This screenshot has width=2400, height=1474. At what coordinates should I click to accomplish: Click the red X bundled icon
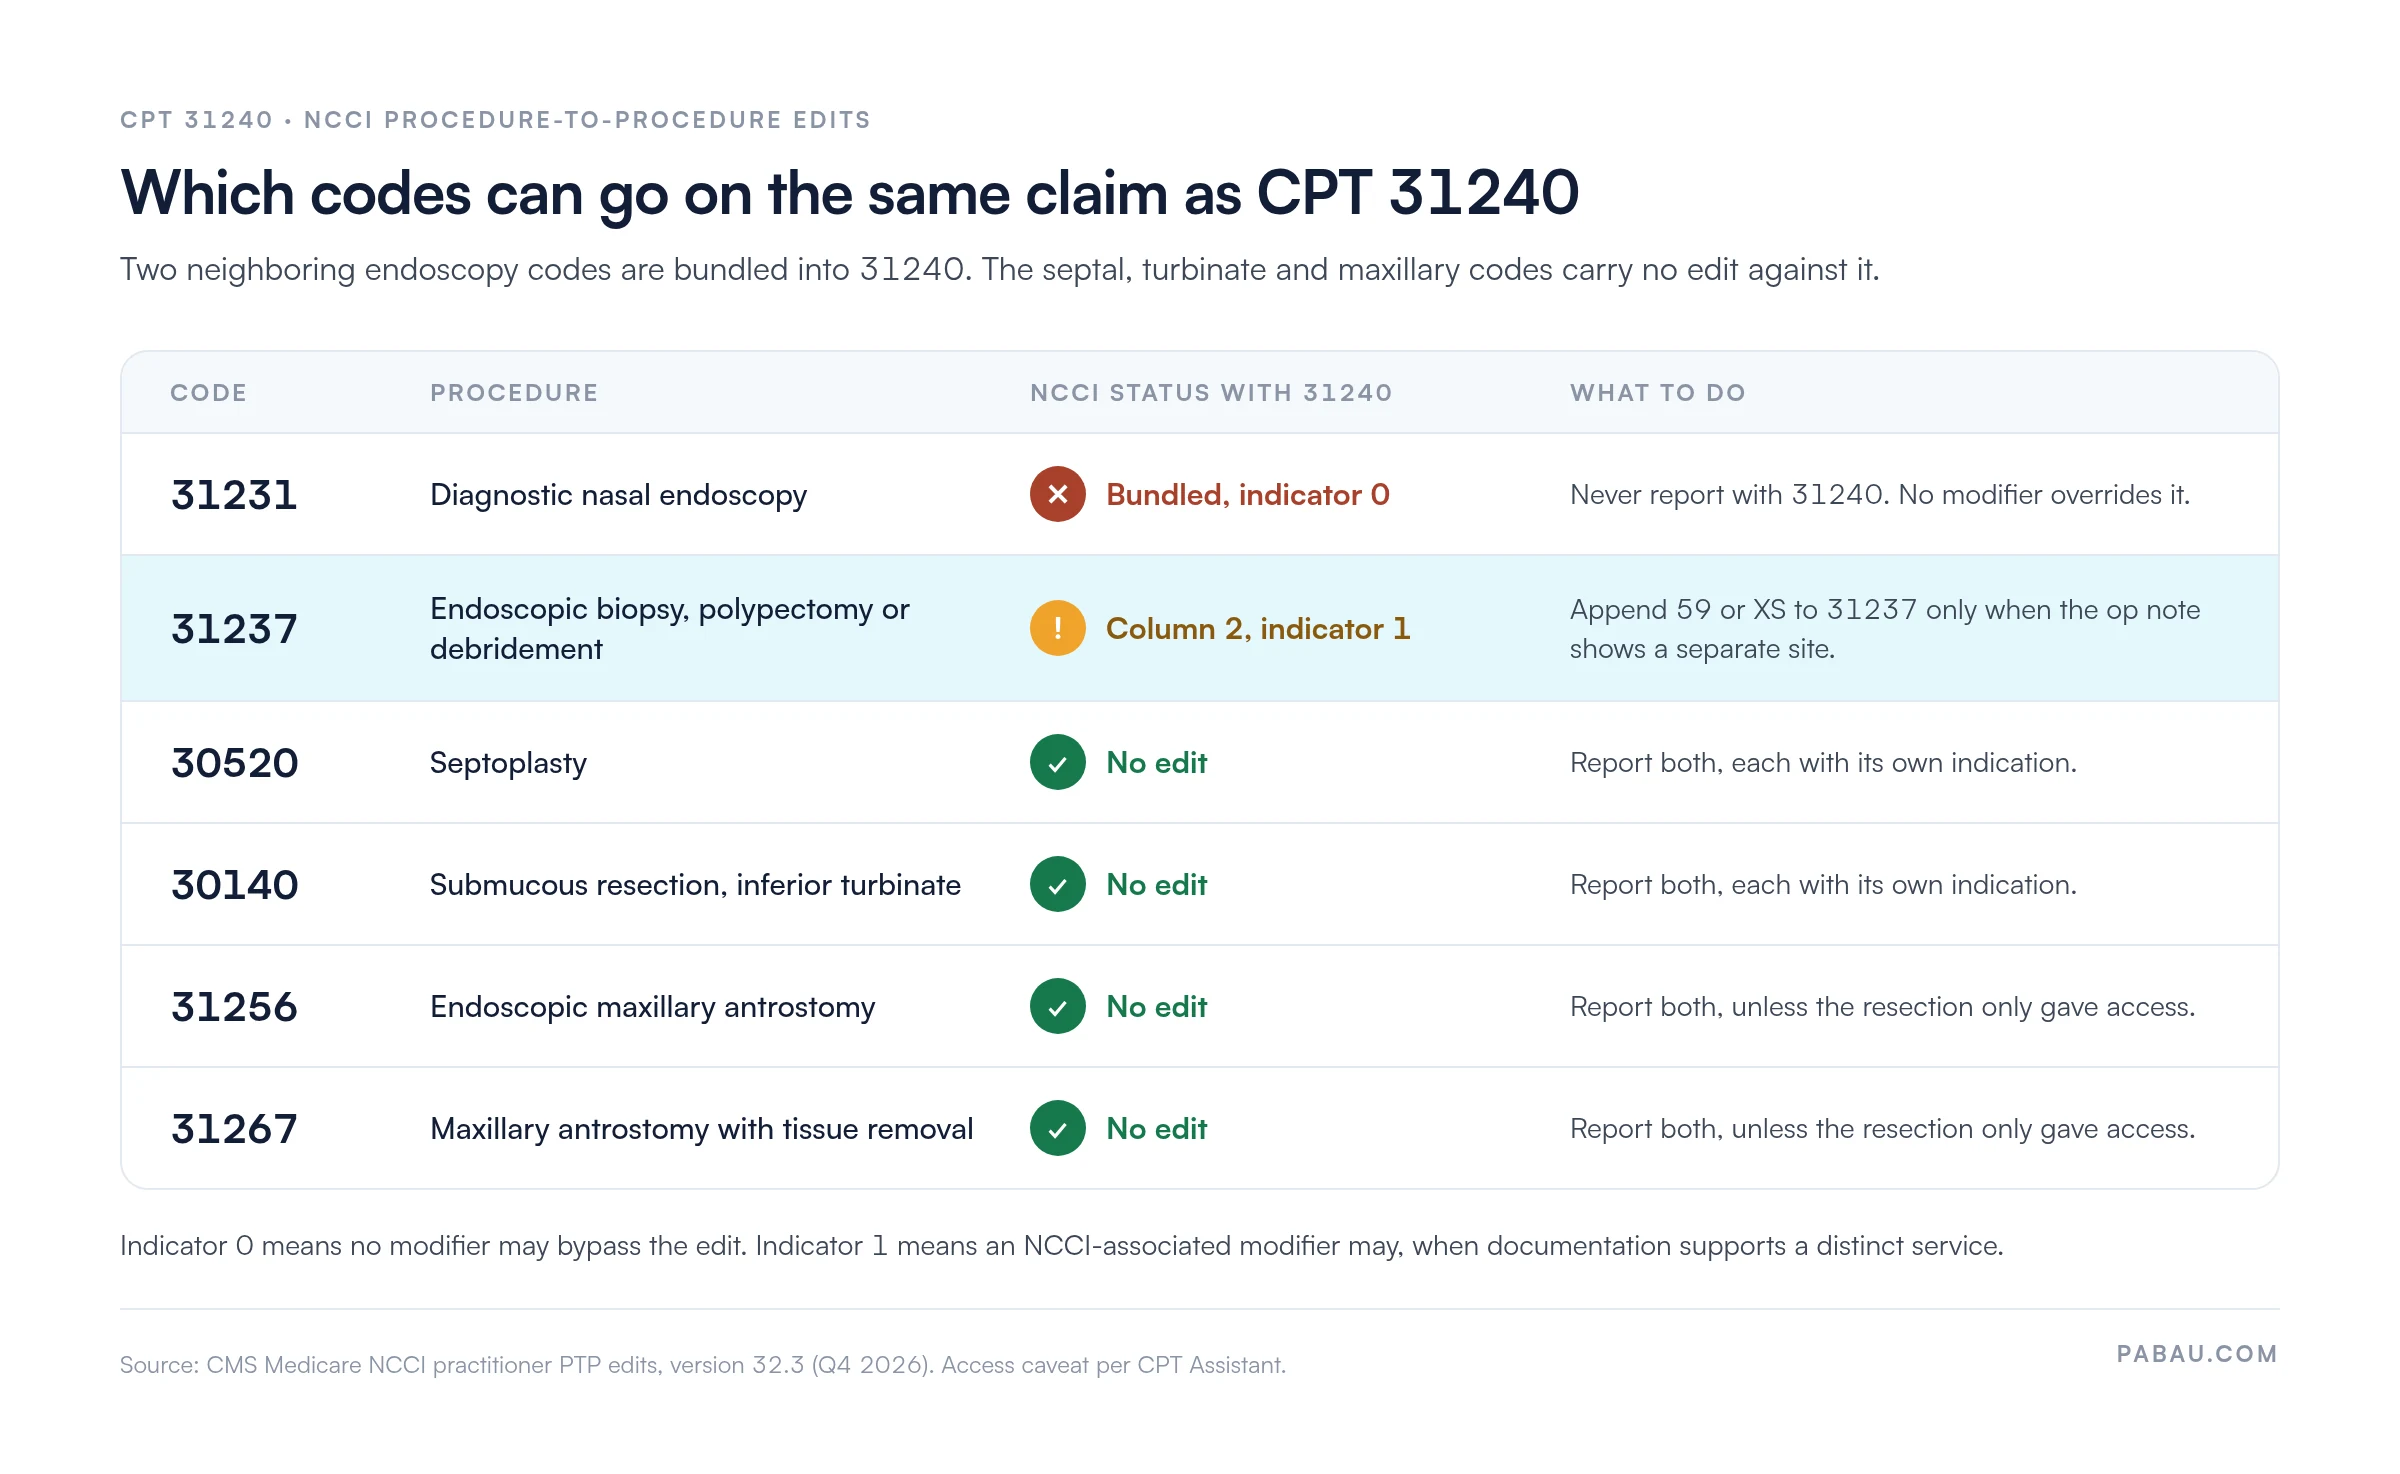point(1057,494)
